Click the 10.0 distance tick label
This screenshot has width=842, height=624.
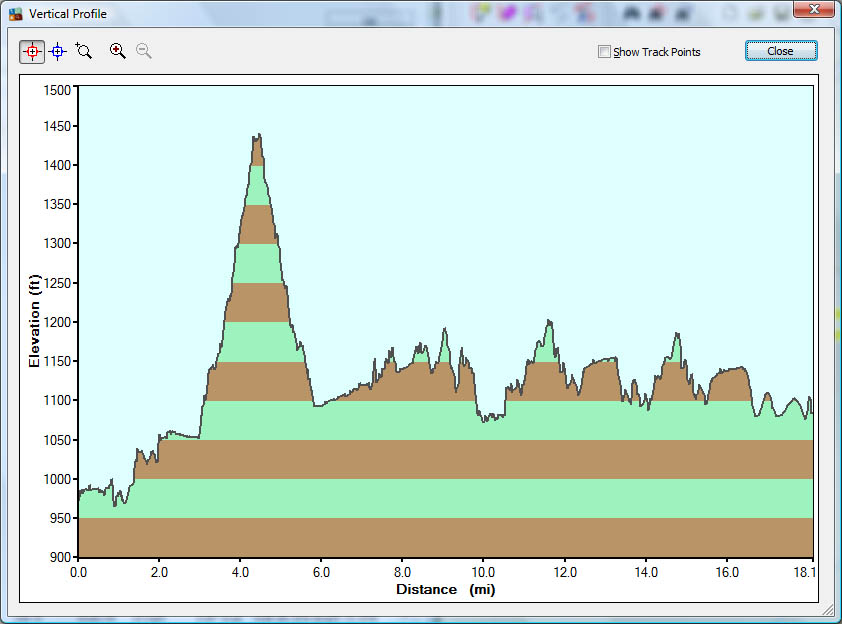(482, 573)
